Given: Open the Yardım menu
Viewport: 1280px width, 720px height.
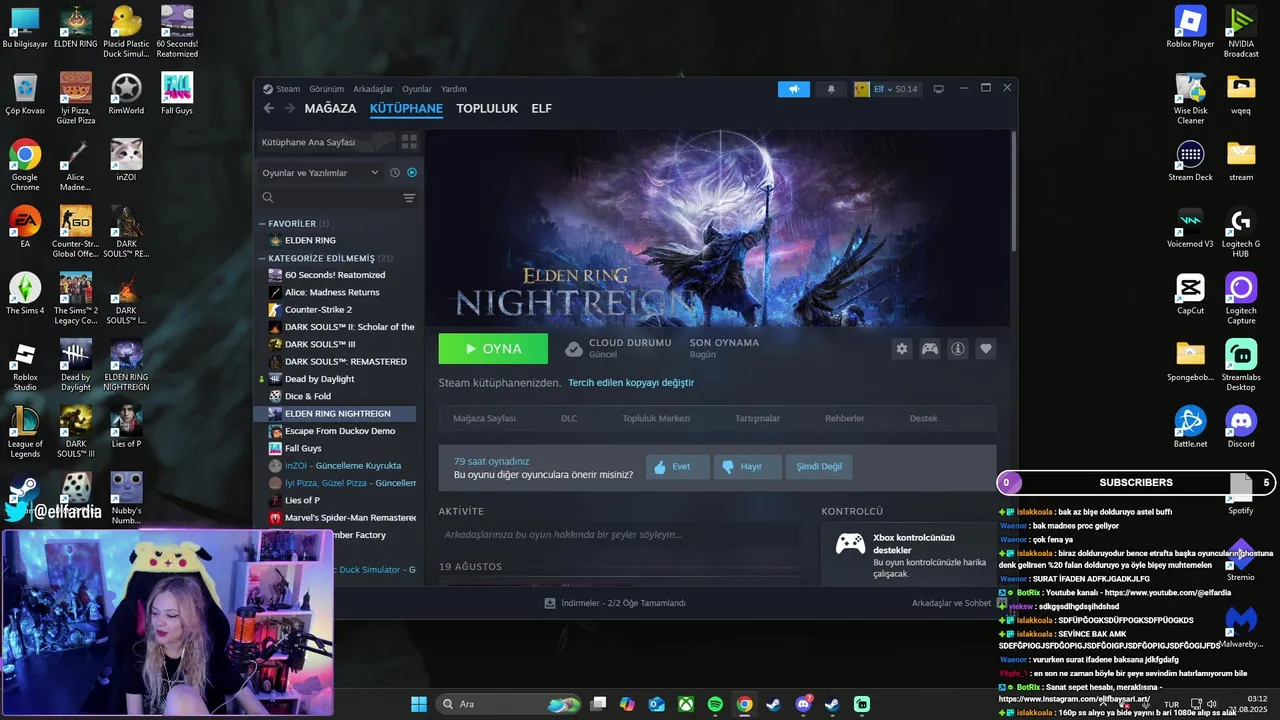Looking at the screenshot, I should click(x=454, y=89).
